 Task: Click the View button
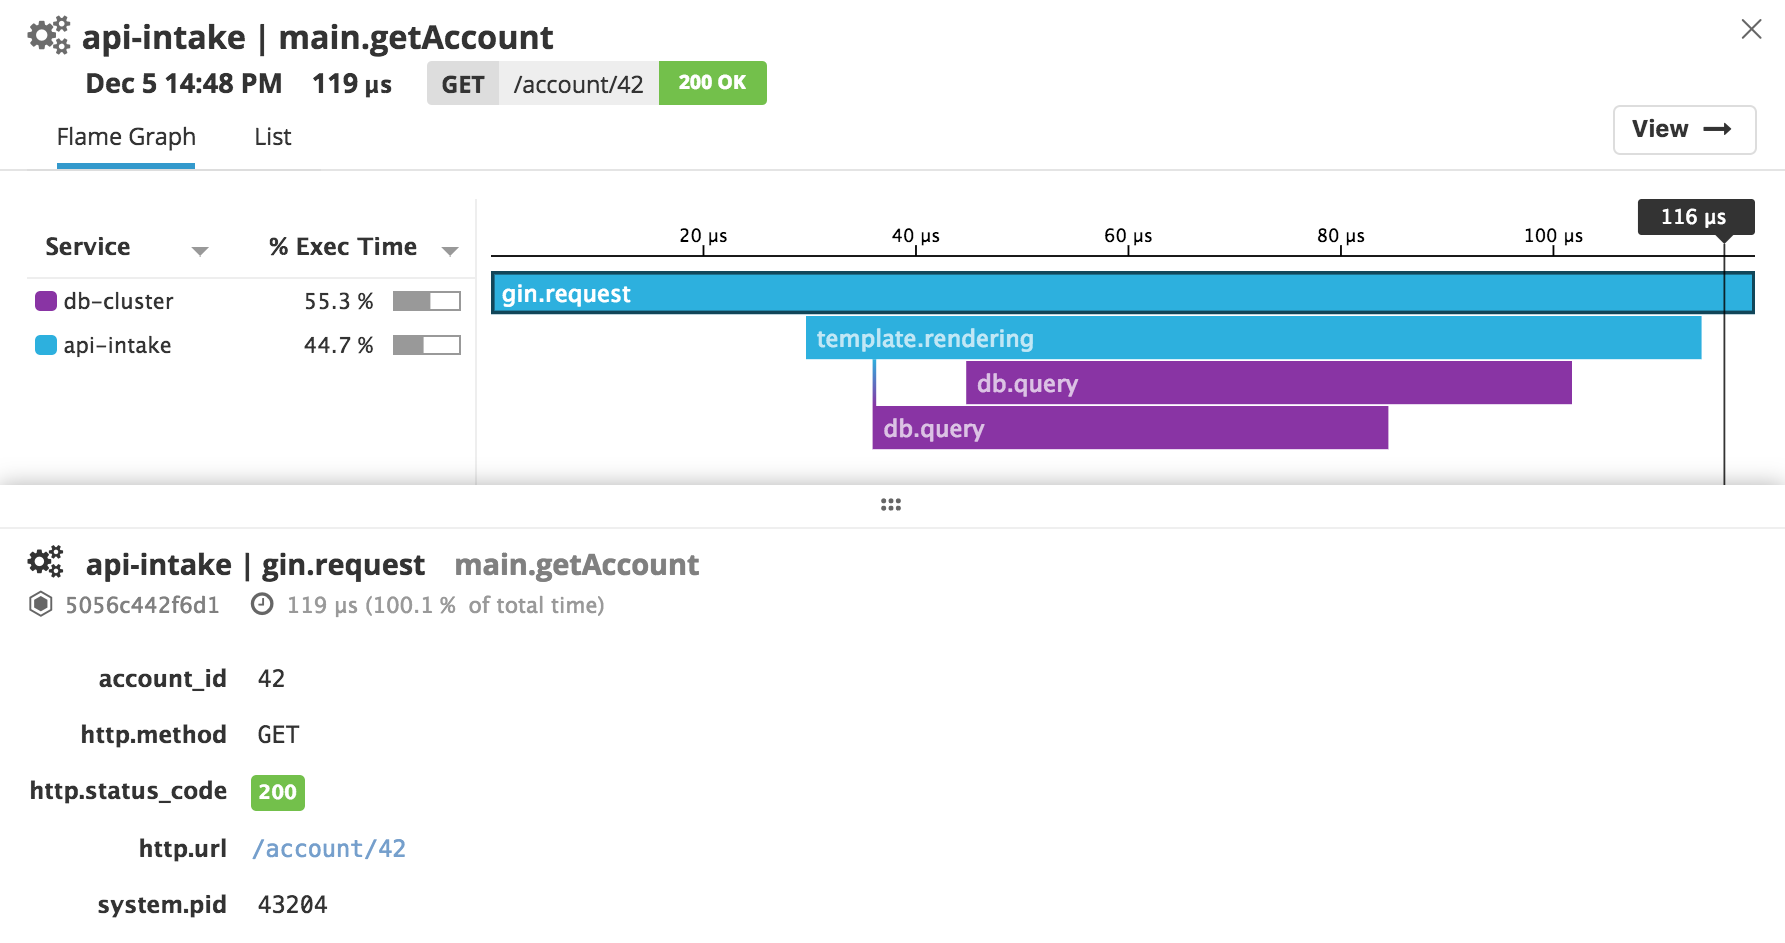point(1683,129)
